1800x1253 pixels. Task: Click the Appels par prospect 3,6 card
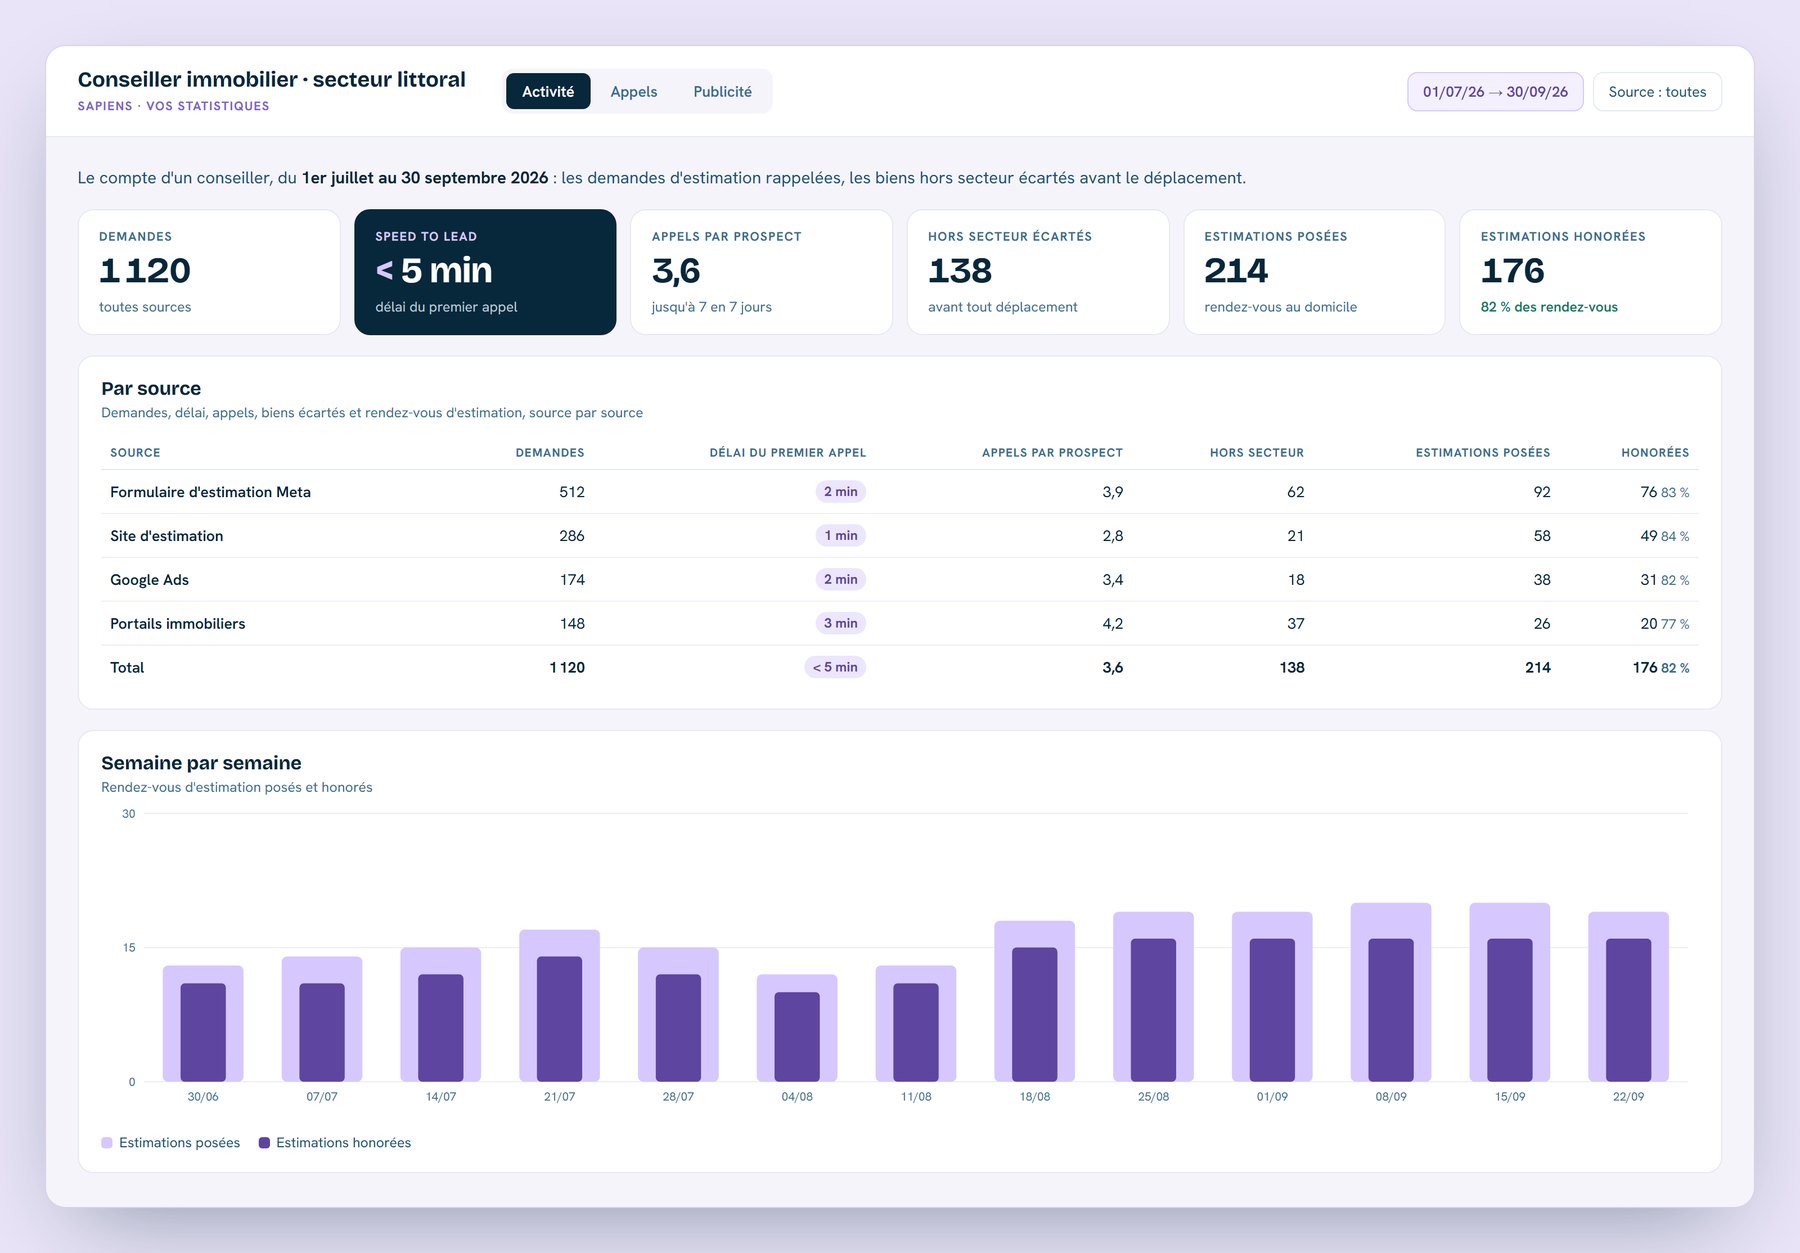tap(761, 272)
